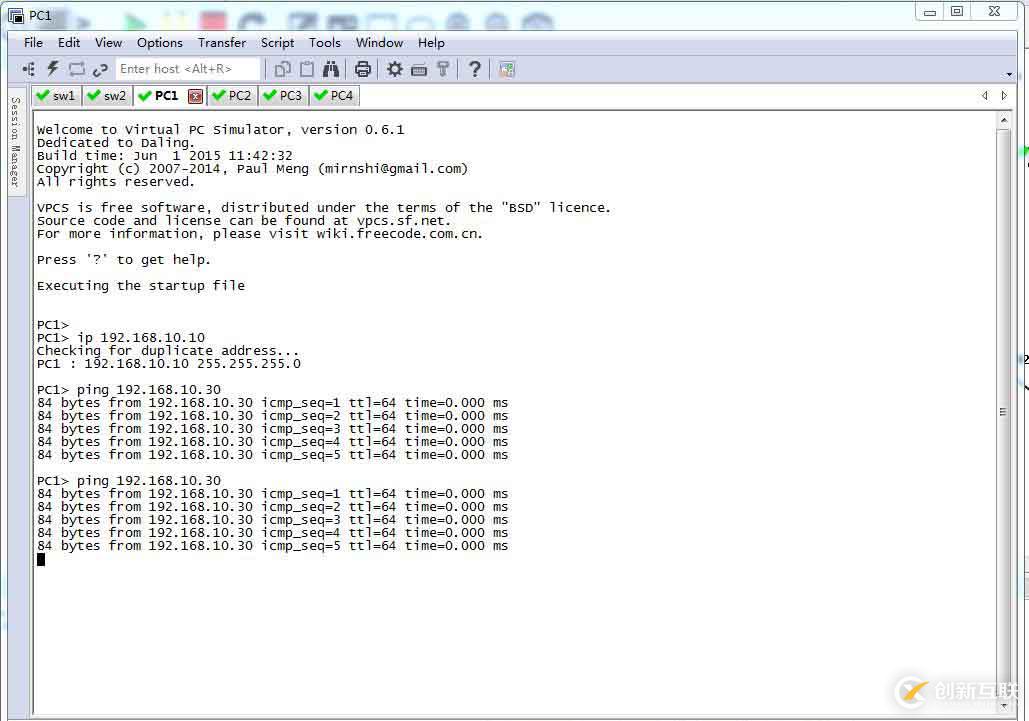Open the Tools menu
Screen dimensions: 1029x721
(325, 43)
